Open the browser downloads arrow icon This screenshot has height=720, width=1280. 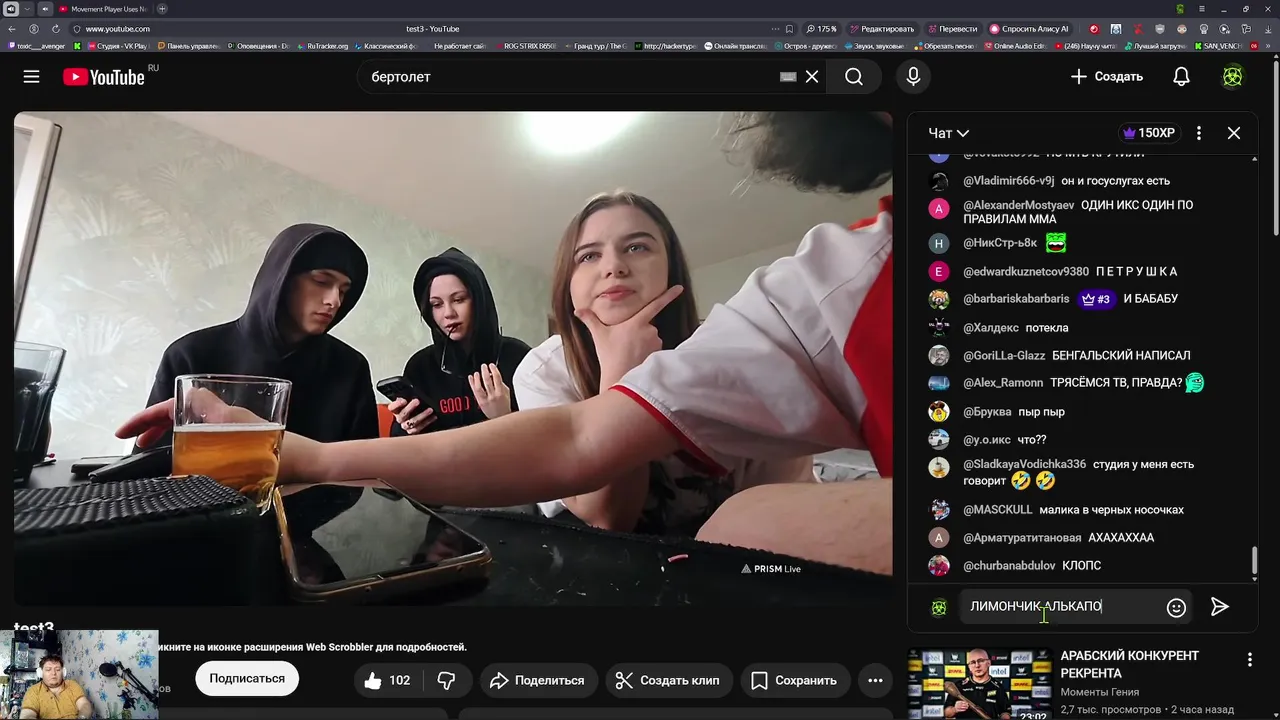1268,29
